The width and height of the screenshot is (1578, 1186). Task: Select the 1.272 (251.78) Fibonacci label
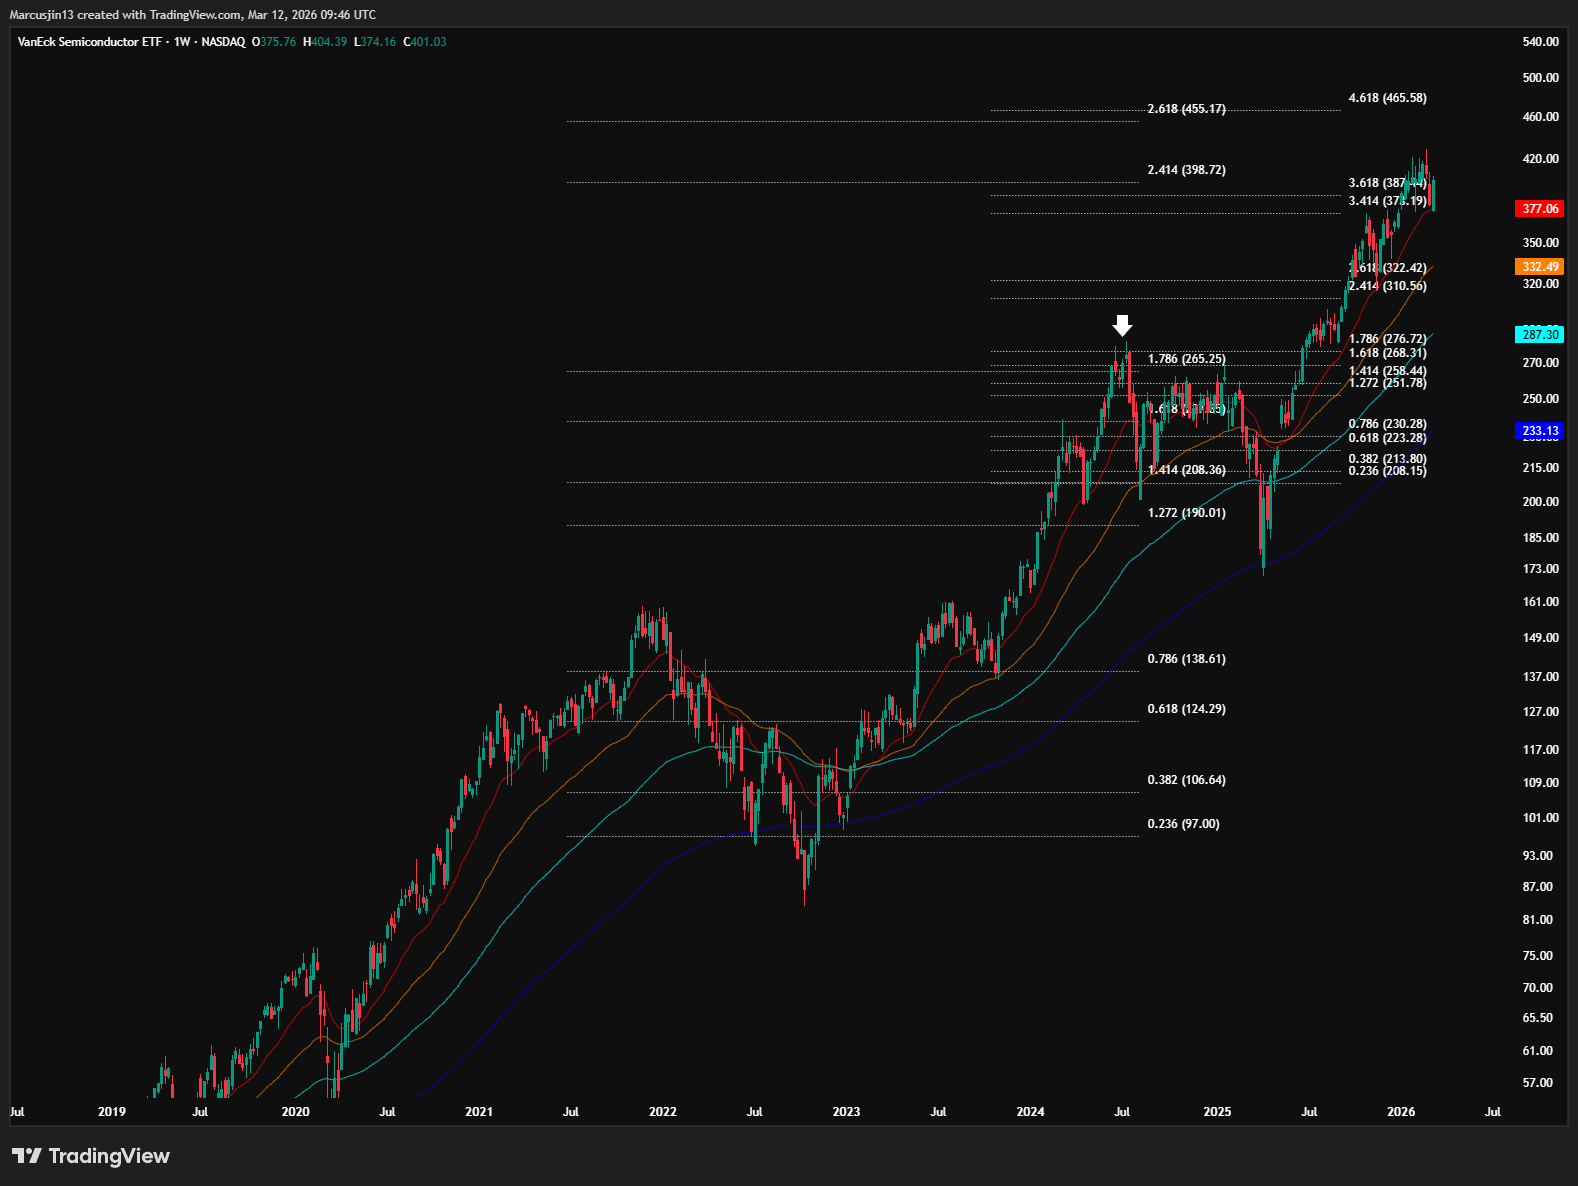tap(1388, 383)
